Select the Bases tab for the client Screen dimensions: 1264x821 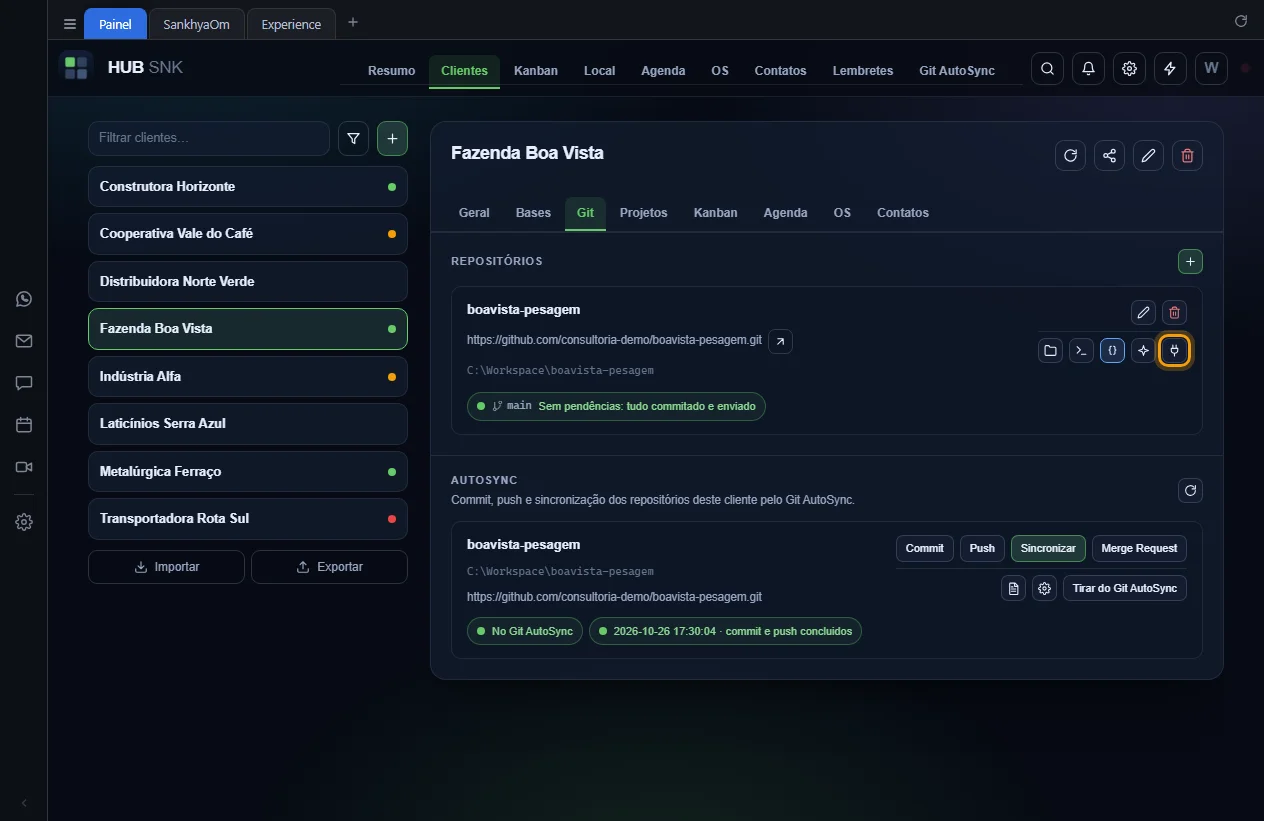(533, 213)
